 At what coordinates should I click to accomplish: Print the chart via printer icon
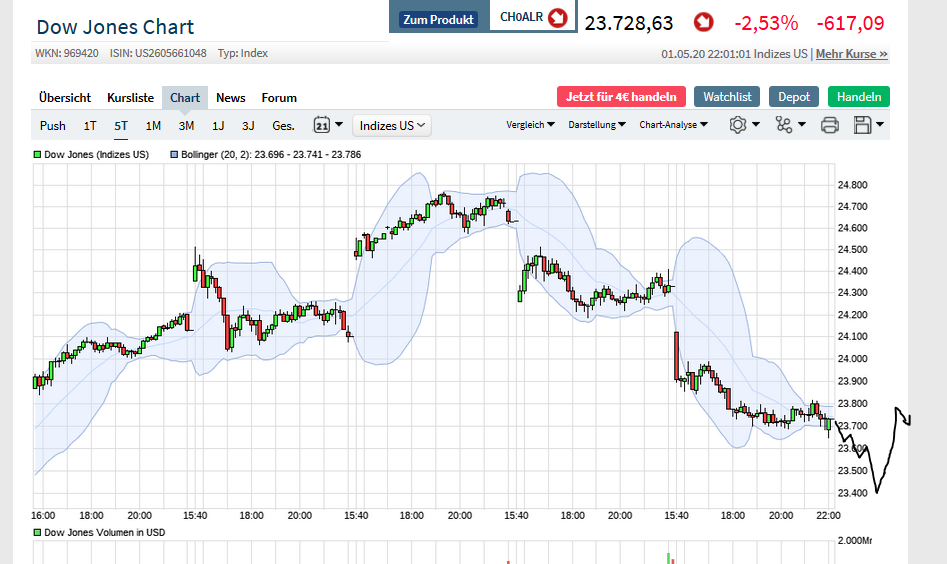[829, 125]
